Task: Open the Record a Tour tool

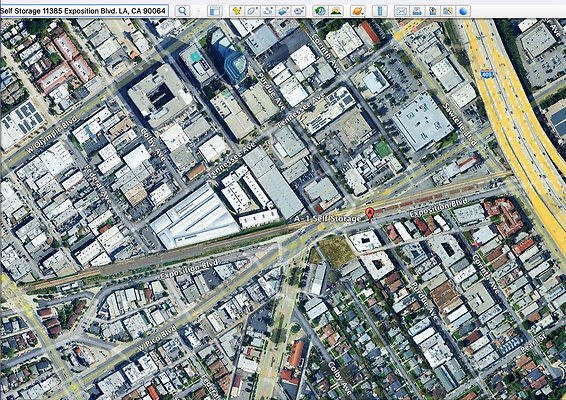Action: pyautogui.click(x=299, y=11)
